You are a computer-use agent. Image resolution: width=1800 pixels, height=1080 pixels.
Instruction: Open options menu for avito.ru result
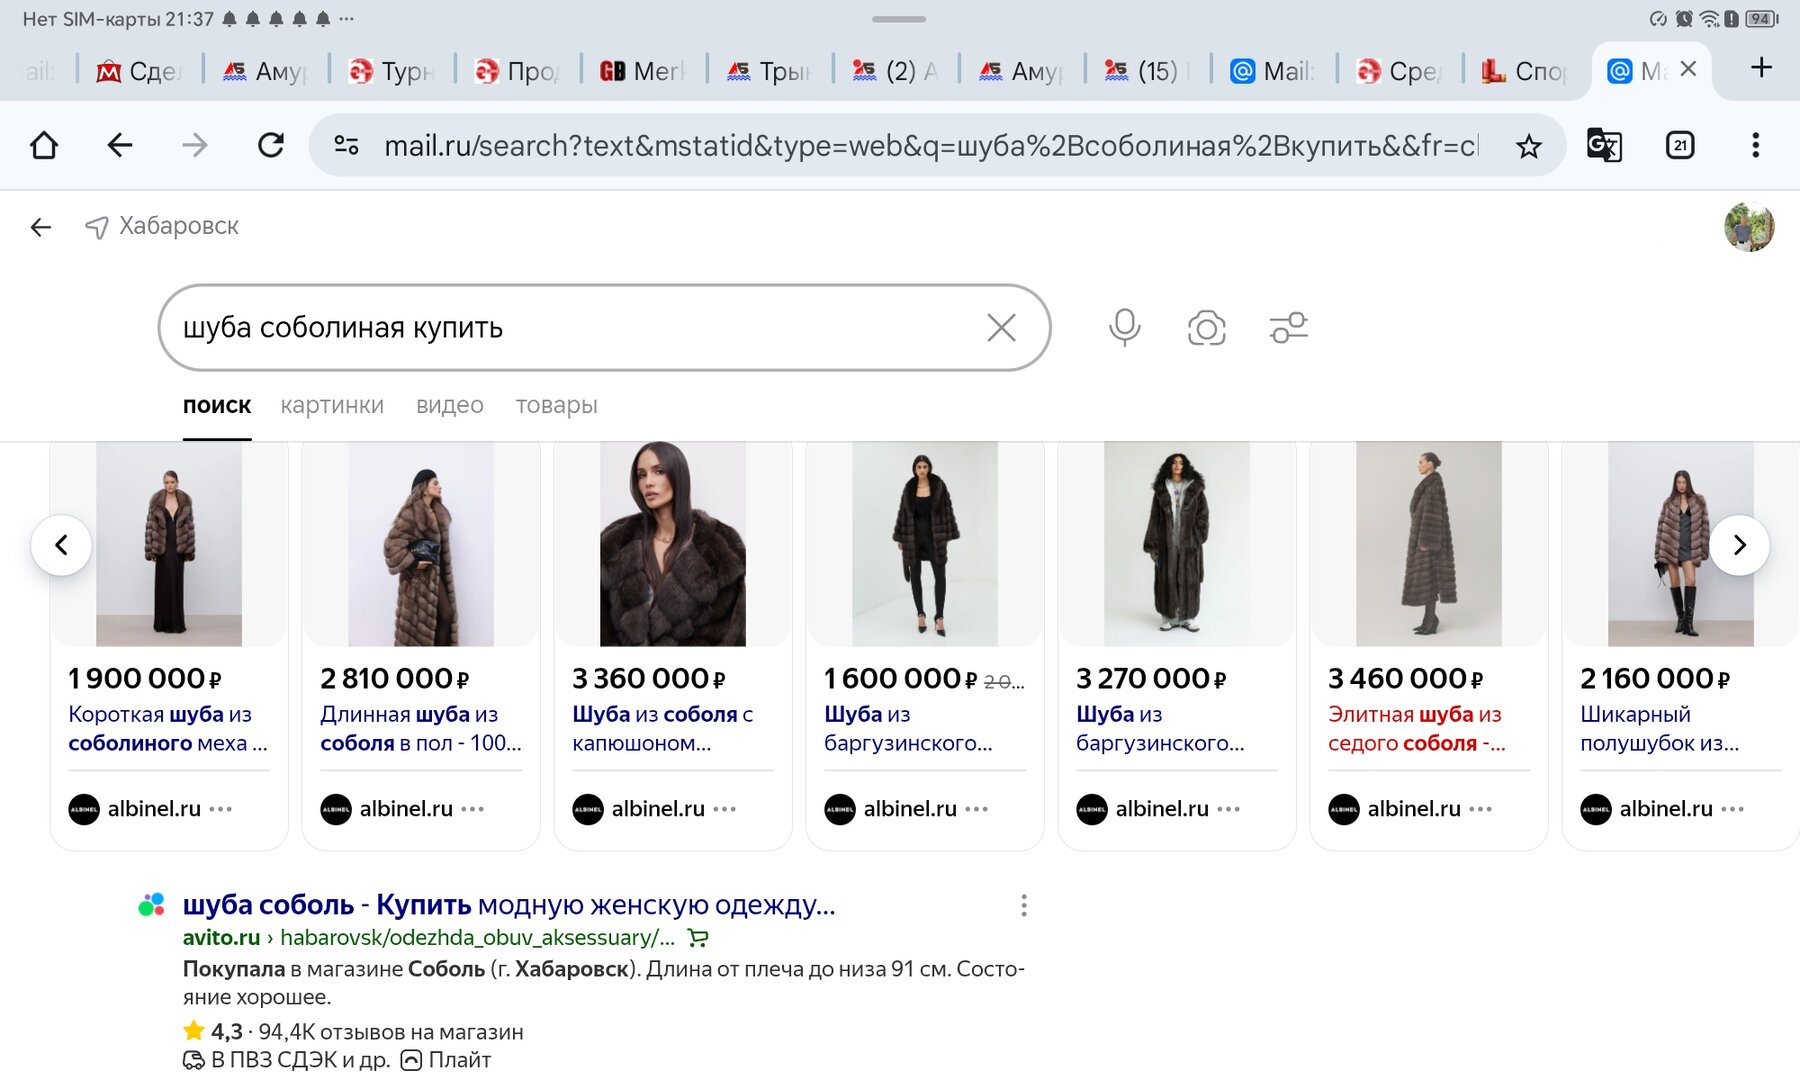click(1023, 906)
